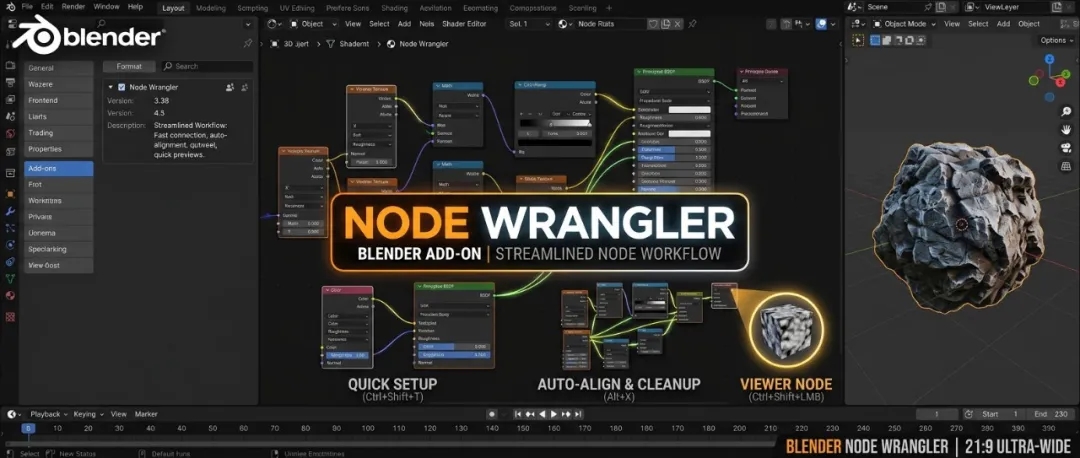1080x458 pixels.
Task: Open the Object Mode dropdown
Action: (x=904, y=23)
